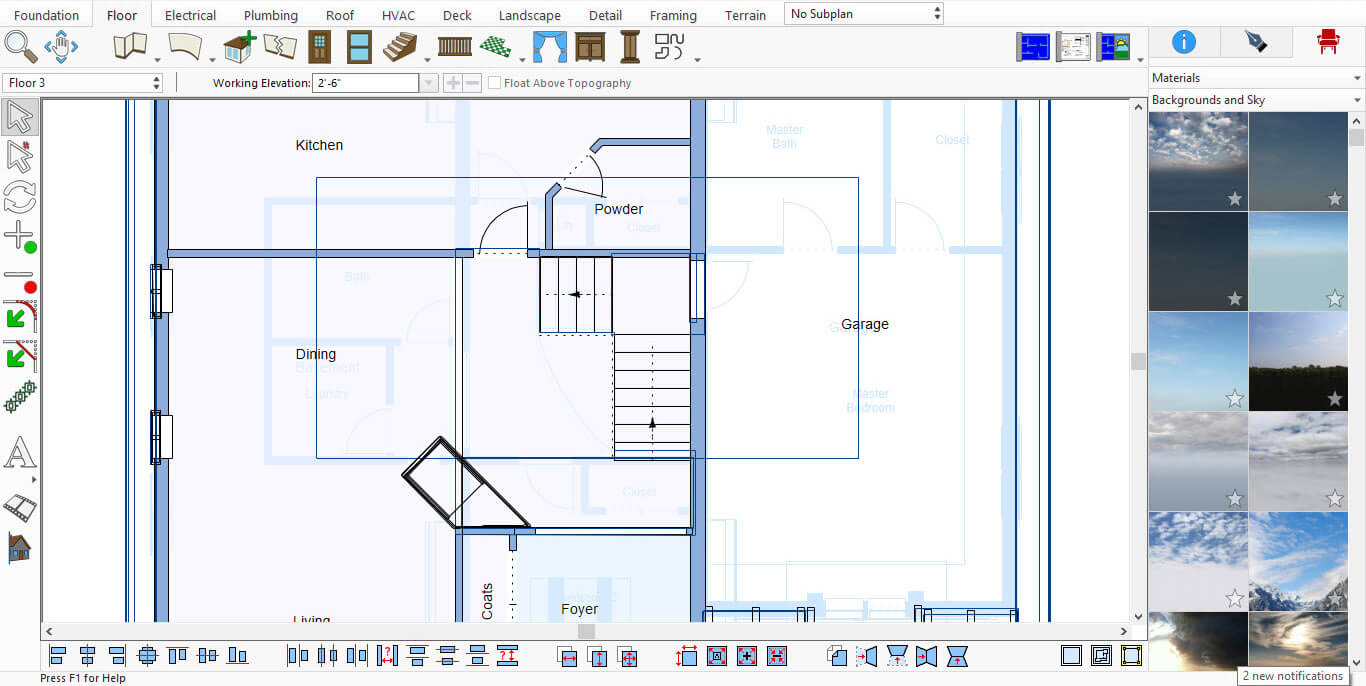The height and width of the screenshot is (686, 1366).
Task: Activate the Pan hand tool
Action: pos(61,47)
